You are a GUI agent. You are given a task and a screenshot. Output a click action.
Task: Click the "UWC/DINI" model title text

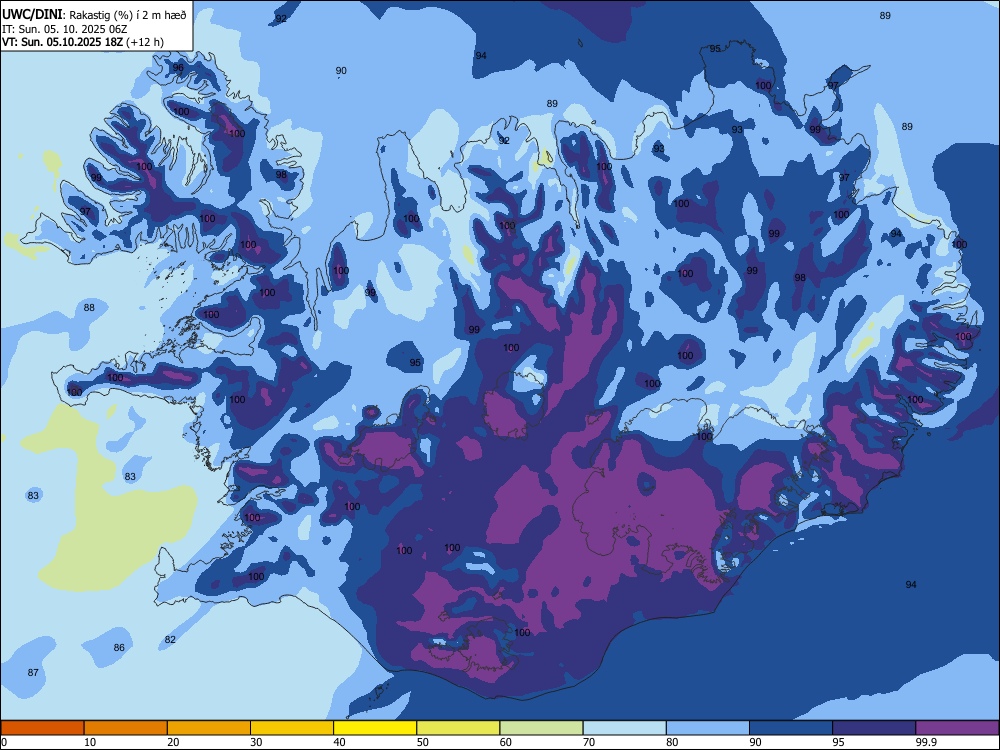tap(32, 15)
